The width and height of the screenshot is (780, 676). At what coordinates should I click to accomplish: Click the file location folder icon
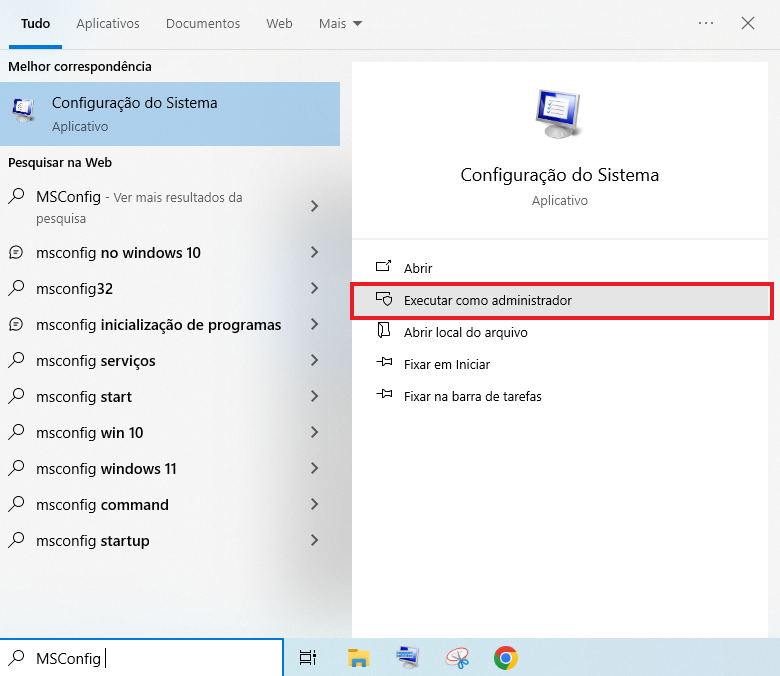coord(384,330)
